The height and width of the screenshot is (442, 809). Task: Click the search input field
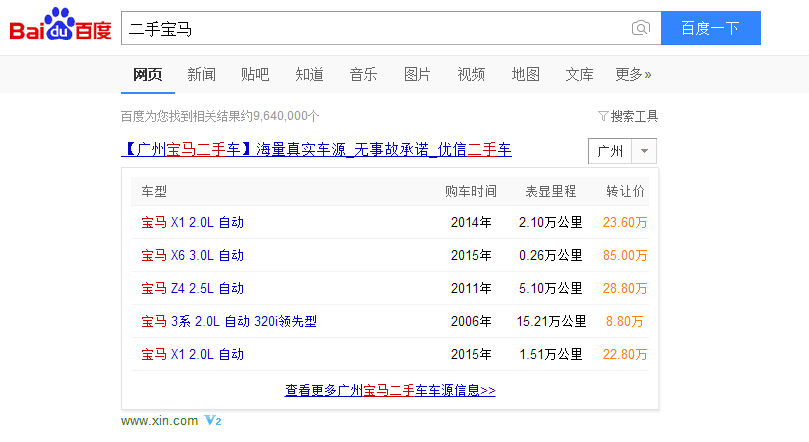click(375, 28)
